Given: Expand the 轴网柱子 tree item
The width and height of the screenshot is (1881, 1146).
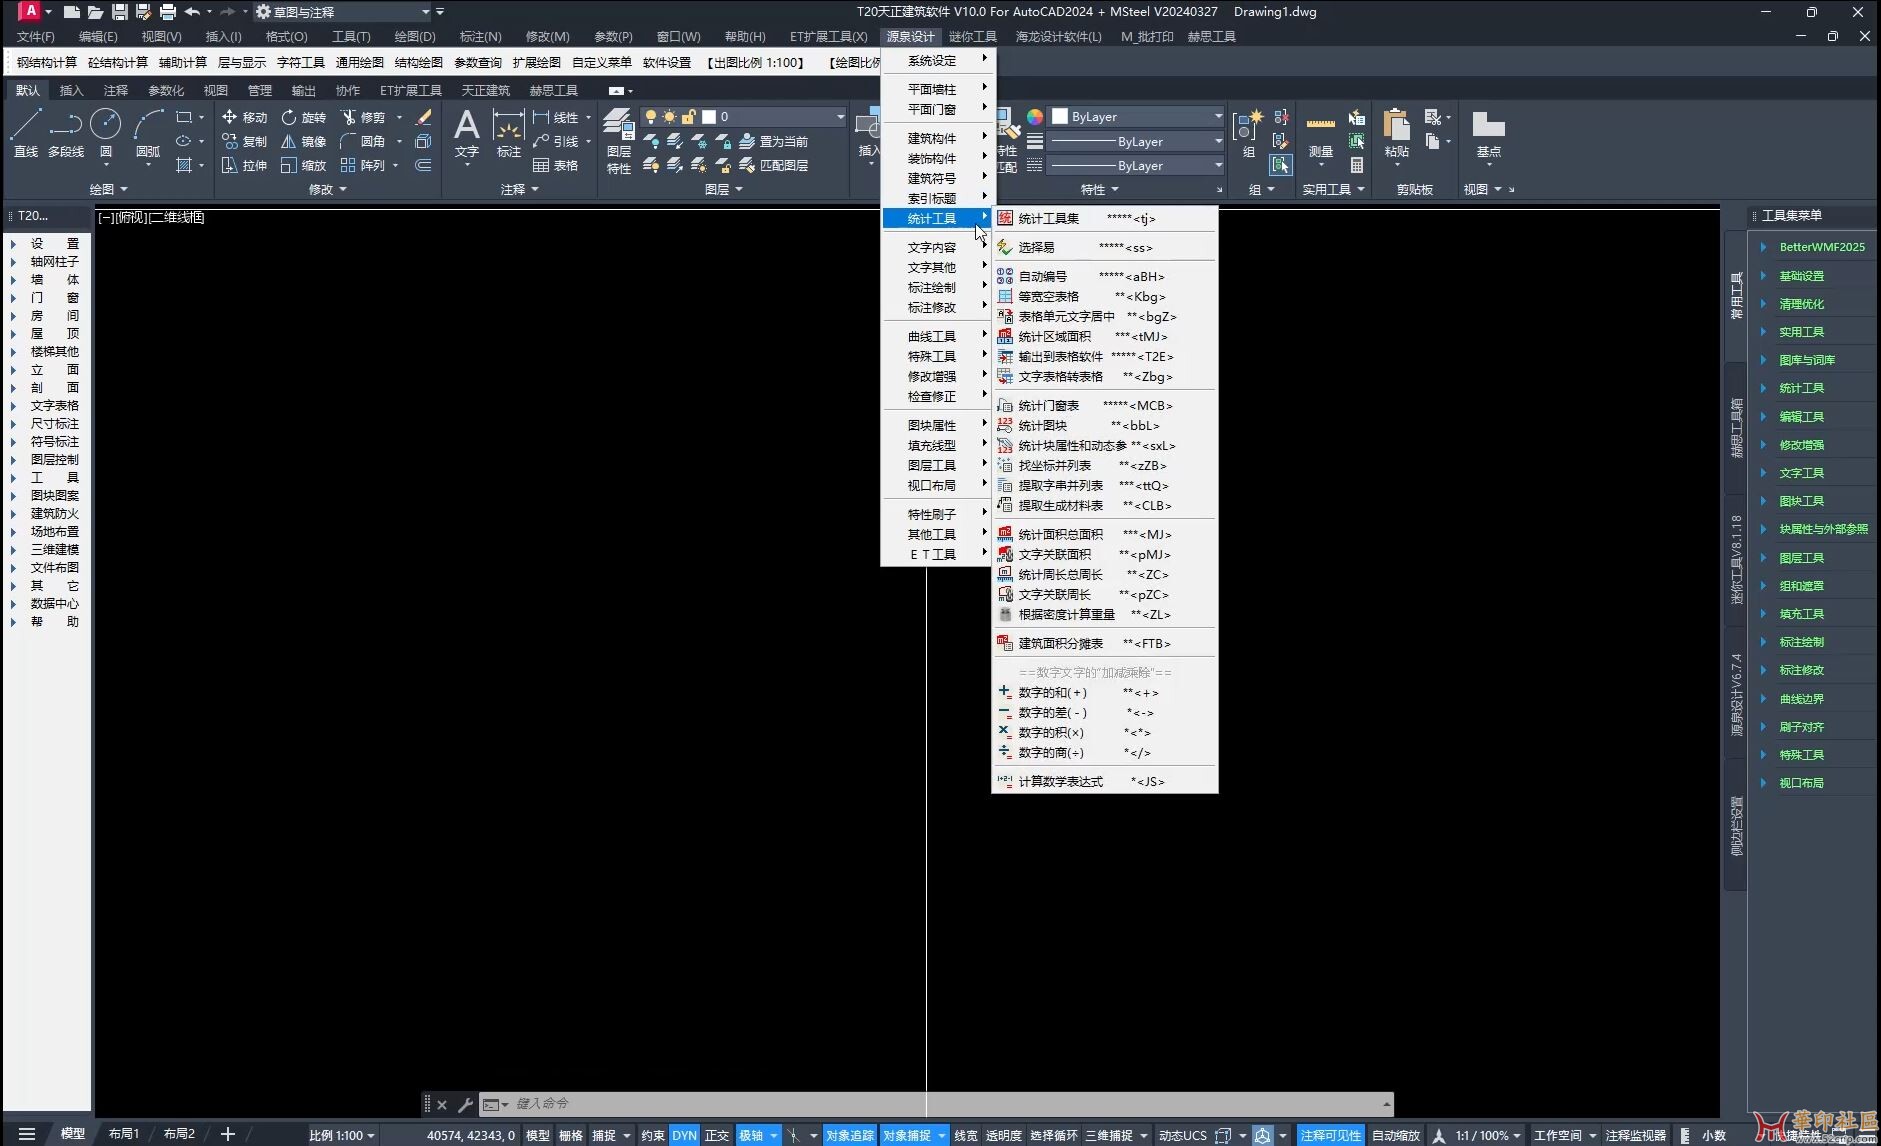Looking at the screenshot, I should coord(13,261).
